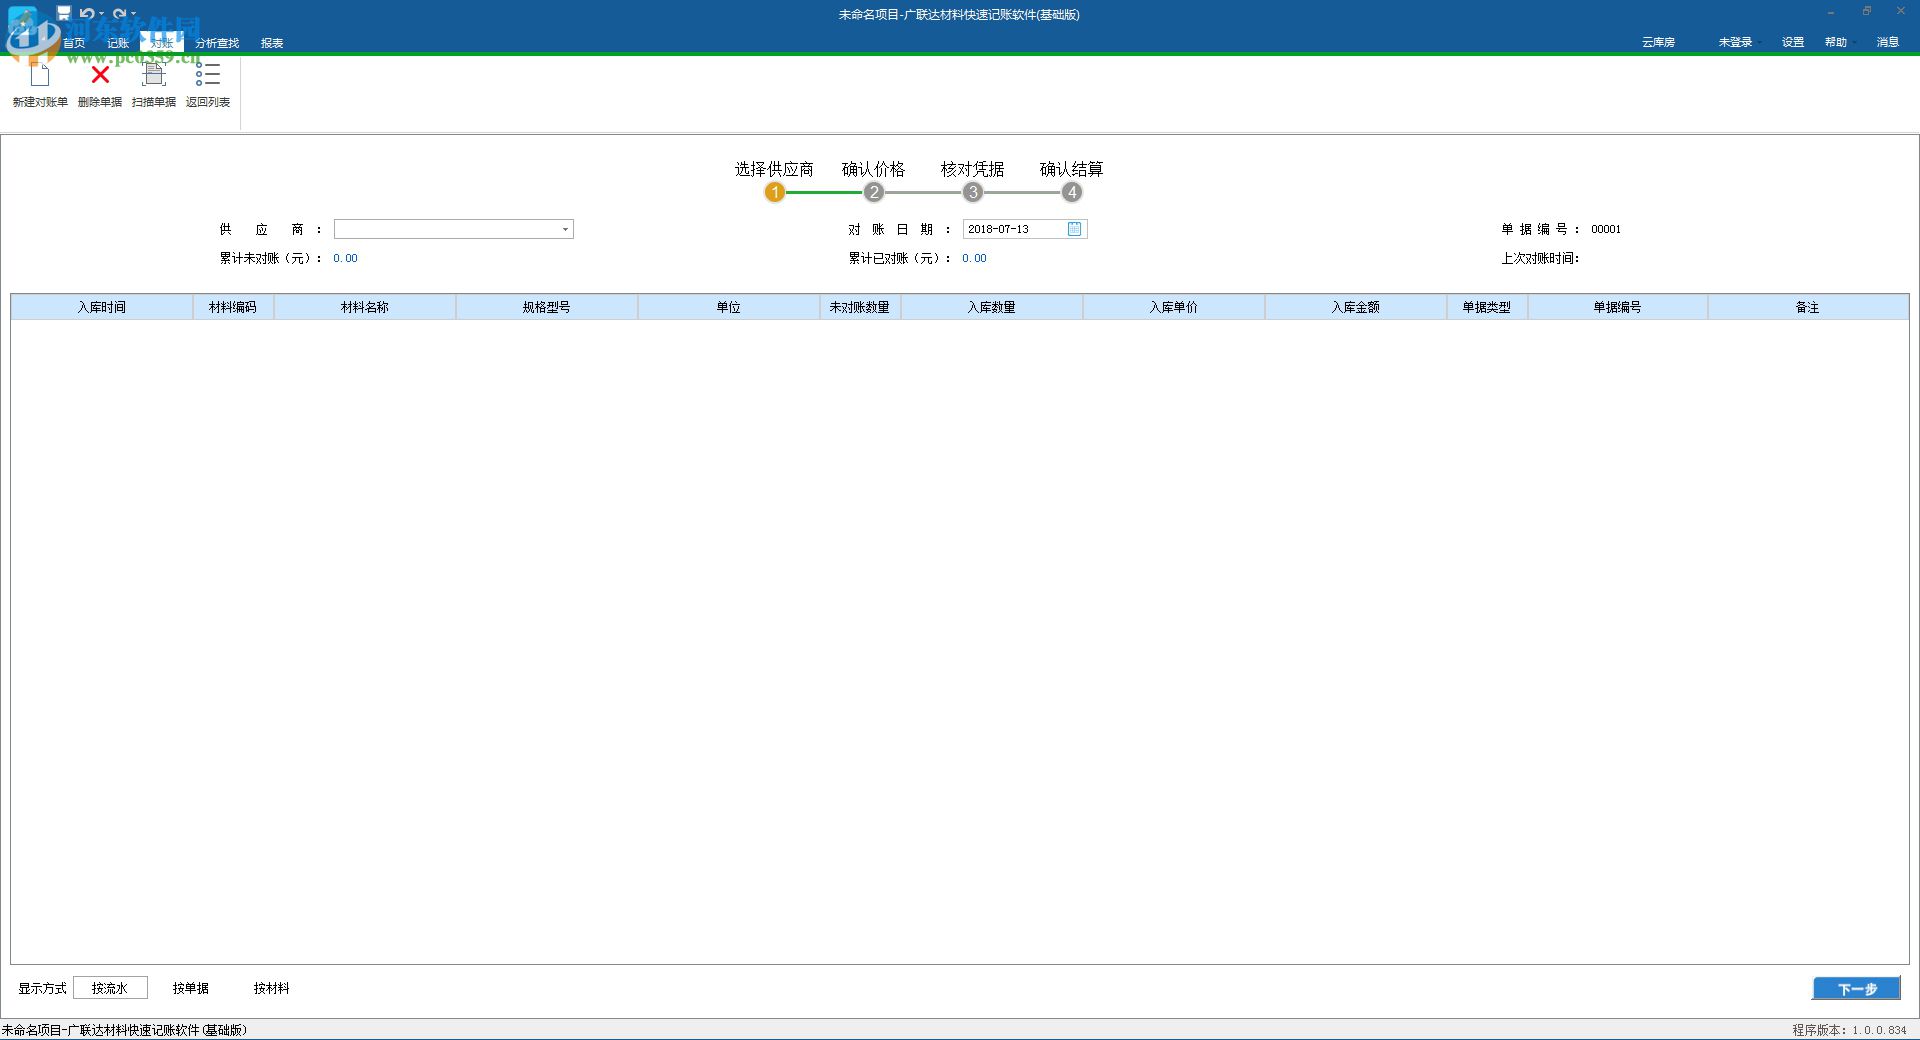Click the 材料名称 column header
This screenshot has width=1920, height=1040.
click(365, 307)
